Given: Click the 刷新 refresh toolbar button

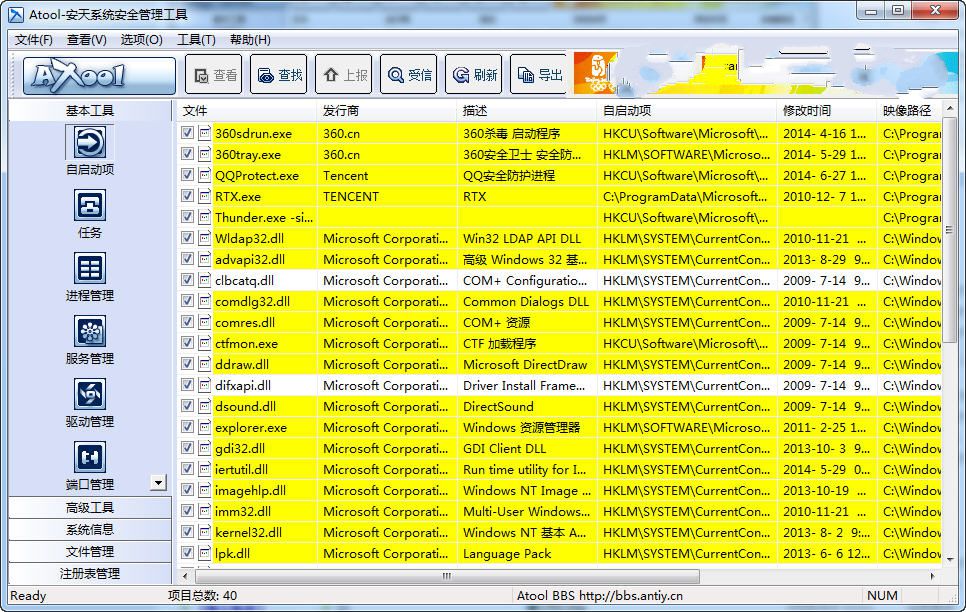Looking at the screenshot, I should [474, 75].
